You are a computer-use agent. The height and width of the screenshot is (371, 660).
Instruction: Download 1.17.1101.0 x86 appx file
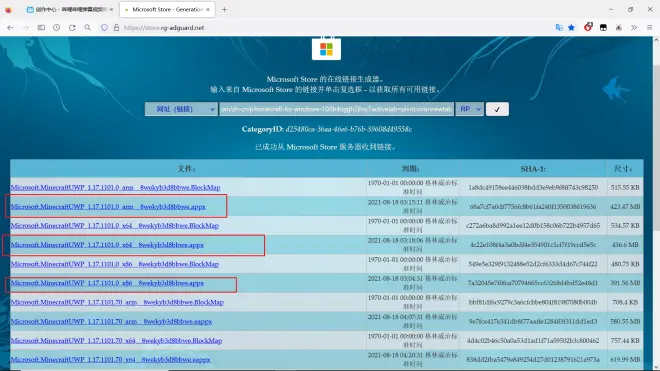pos(107,283)
